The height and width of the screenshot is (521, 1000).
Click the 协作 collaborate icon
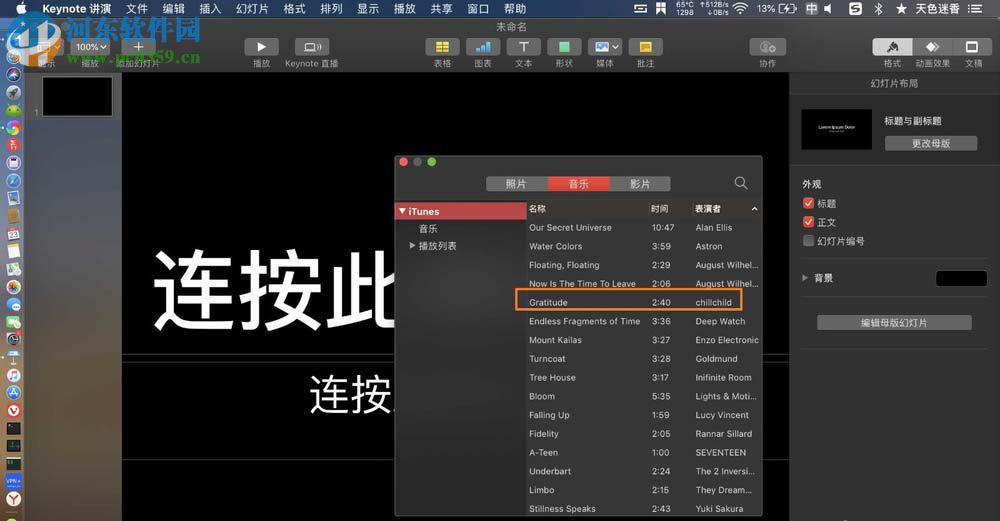[x=768, y=47]
